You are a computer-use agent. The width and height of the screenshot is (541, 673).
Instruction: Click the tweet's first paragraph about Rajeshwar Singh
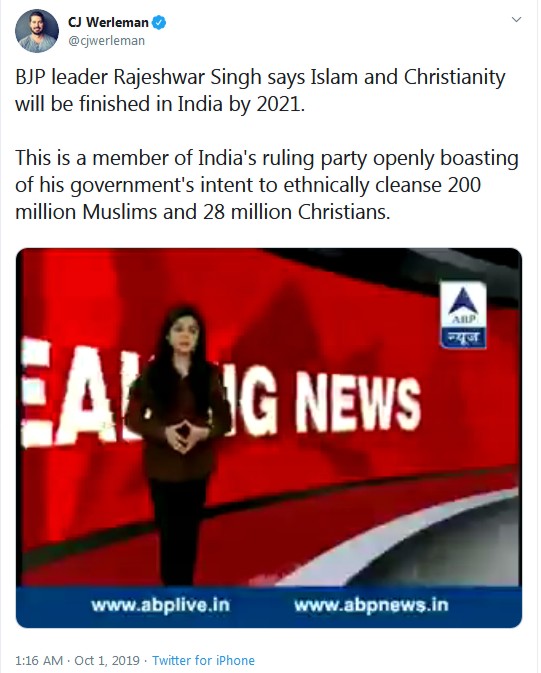point(261,91)
